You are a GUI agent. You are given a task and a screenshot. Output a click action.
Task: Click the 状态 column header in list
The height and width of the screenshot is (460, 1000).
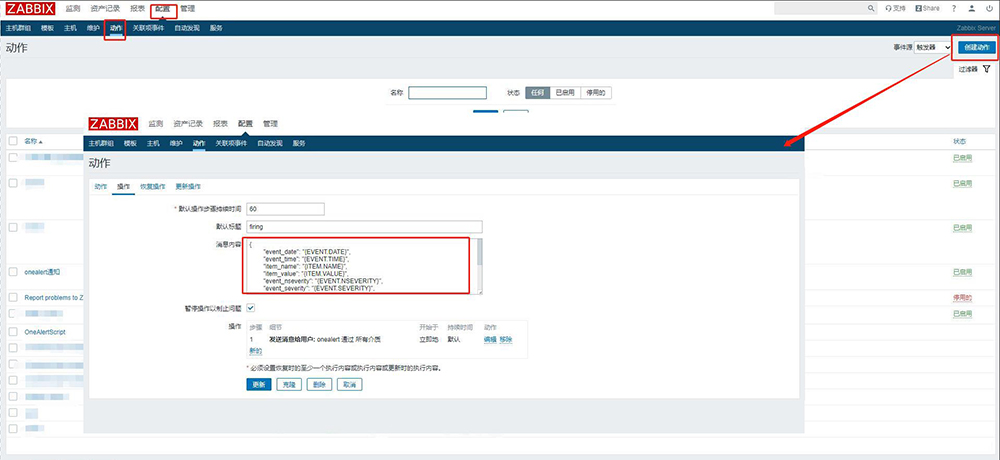point(959,141)
